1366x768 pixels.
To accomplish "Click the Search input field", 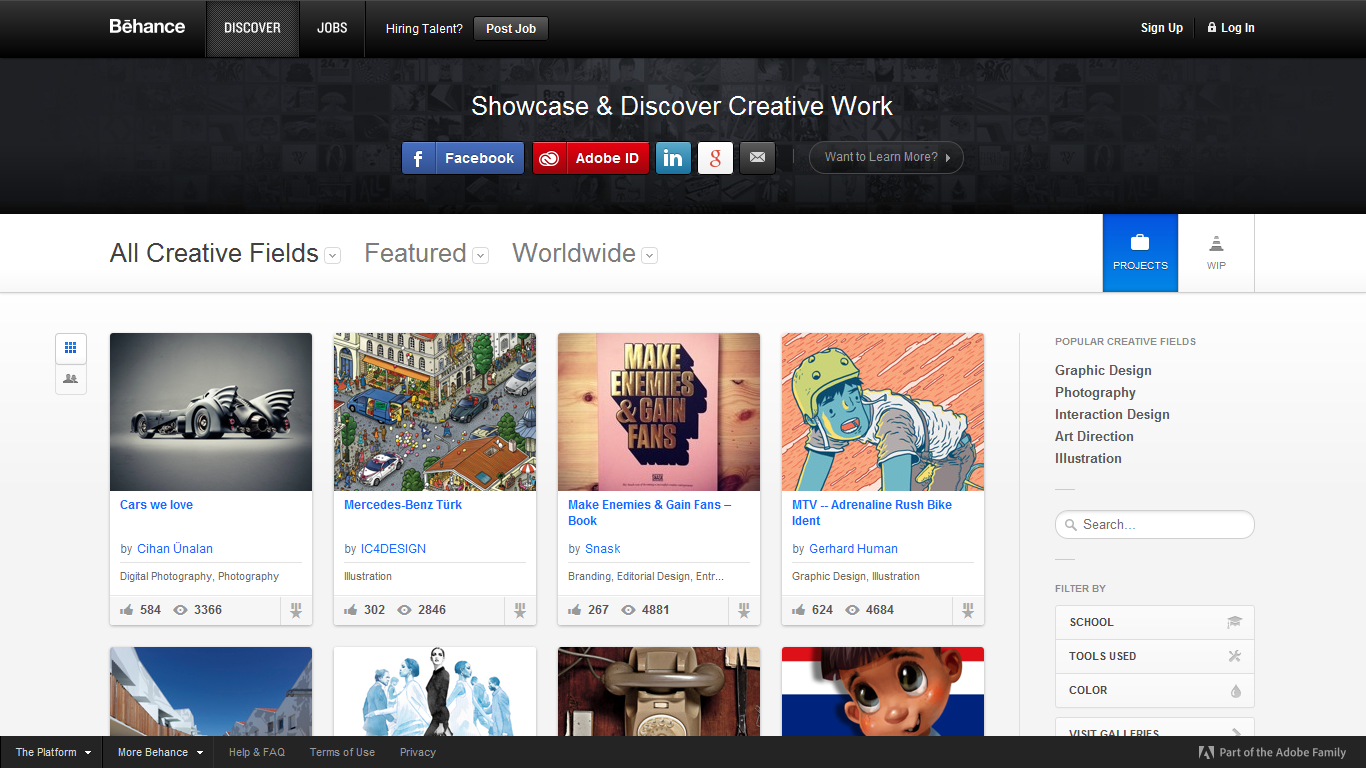I will (1160, 524).
